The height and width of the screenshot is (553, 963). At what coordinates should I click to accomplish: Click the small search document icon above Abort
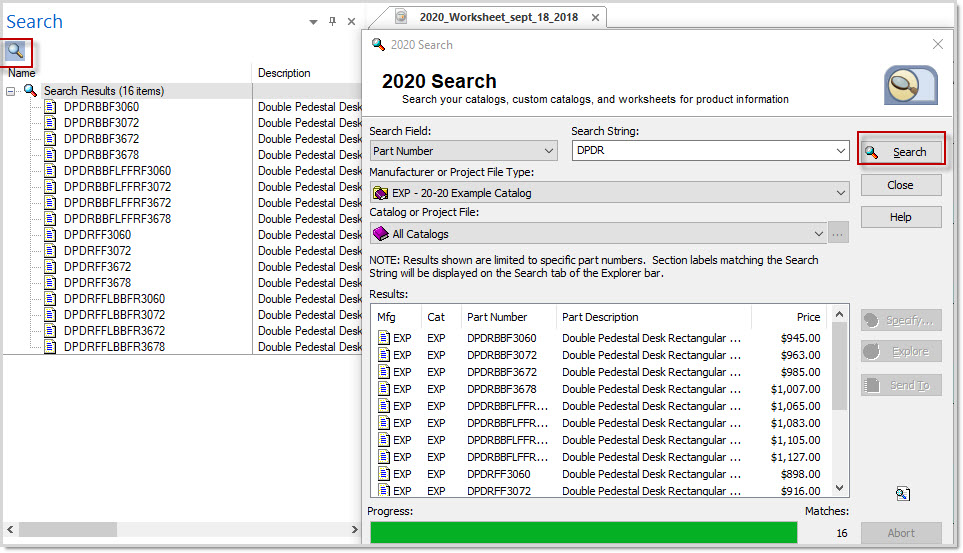(x=902, y=493)
